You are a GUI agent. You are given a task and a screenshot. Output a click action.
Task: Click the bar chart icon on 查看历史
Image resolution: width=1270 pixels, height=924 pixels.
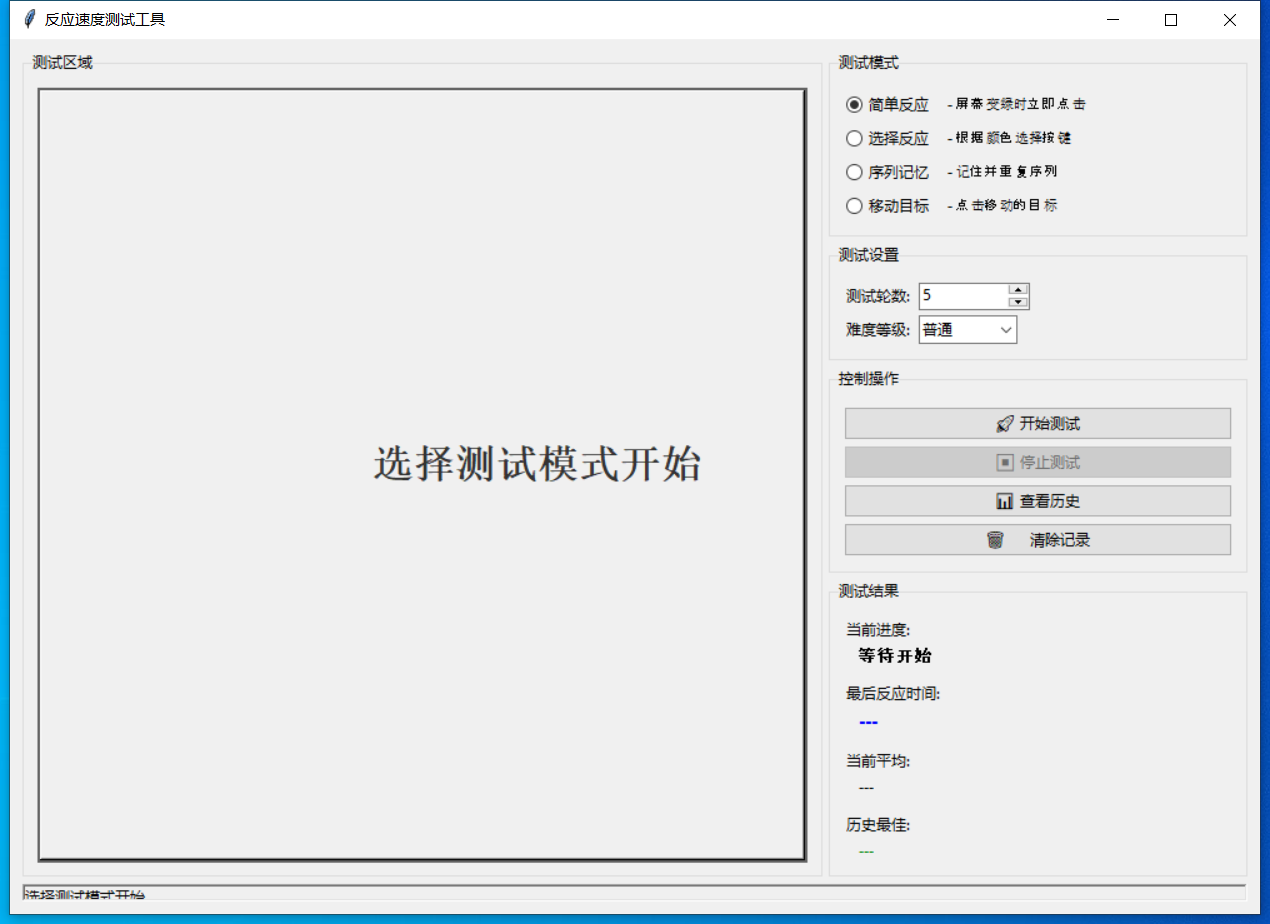(1005, 502)
